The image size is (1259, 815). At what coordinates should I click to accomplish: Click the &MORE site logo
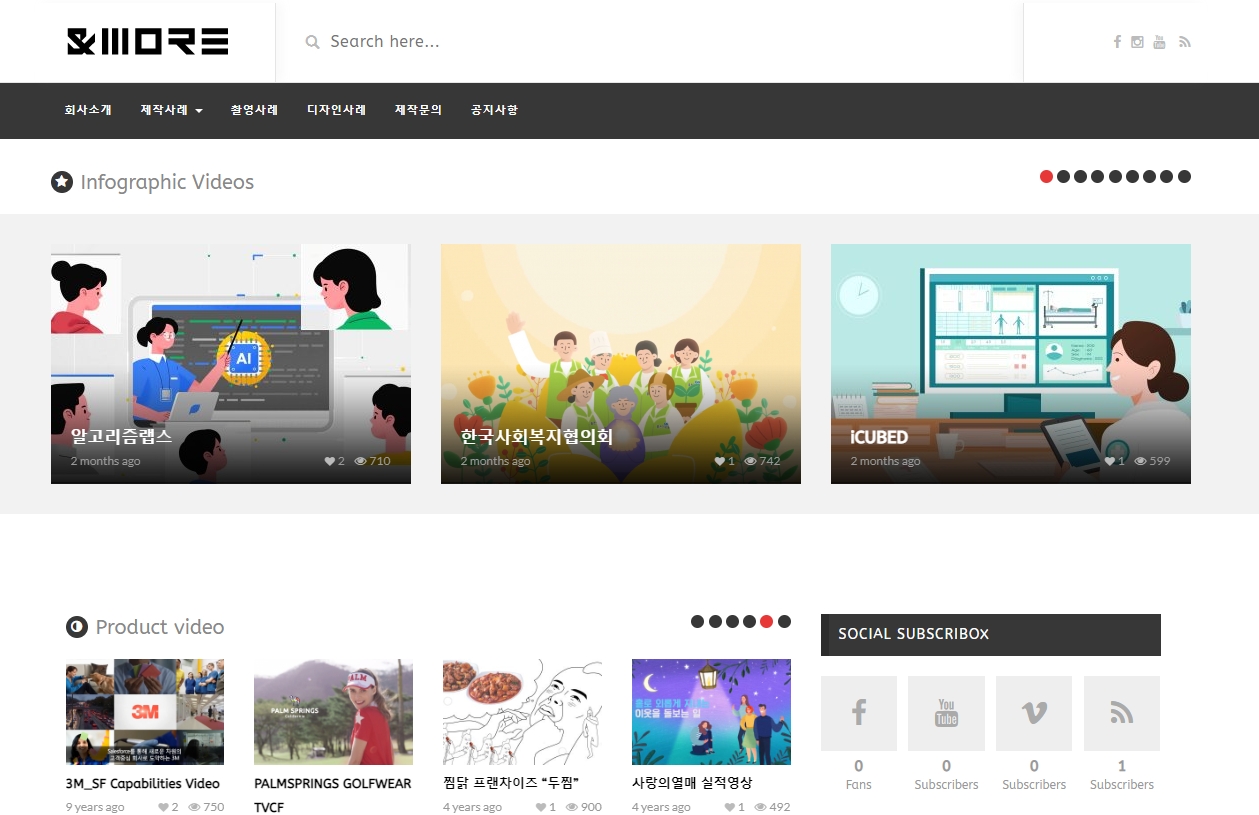tap(148, 41)
